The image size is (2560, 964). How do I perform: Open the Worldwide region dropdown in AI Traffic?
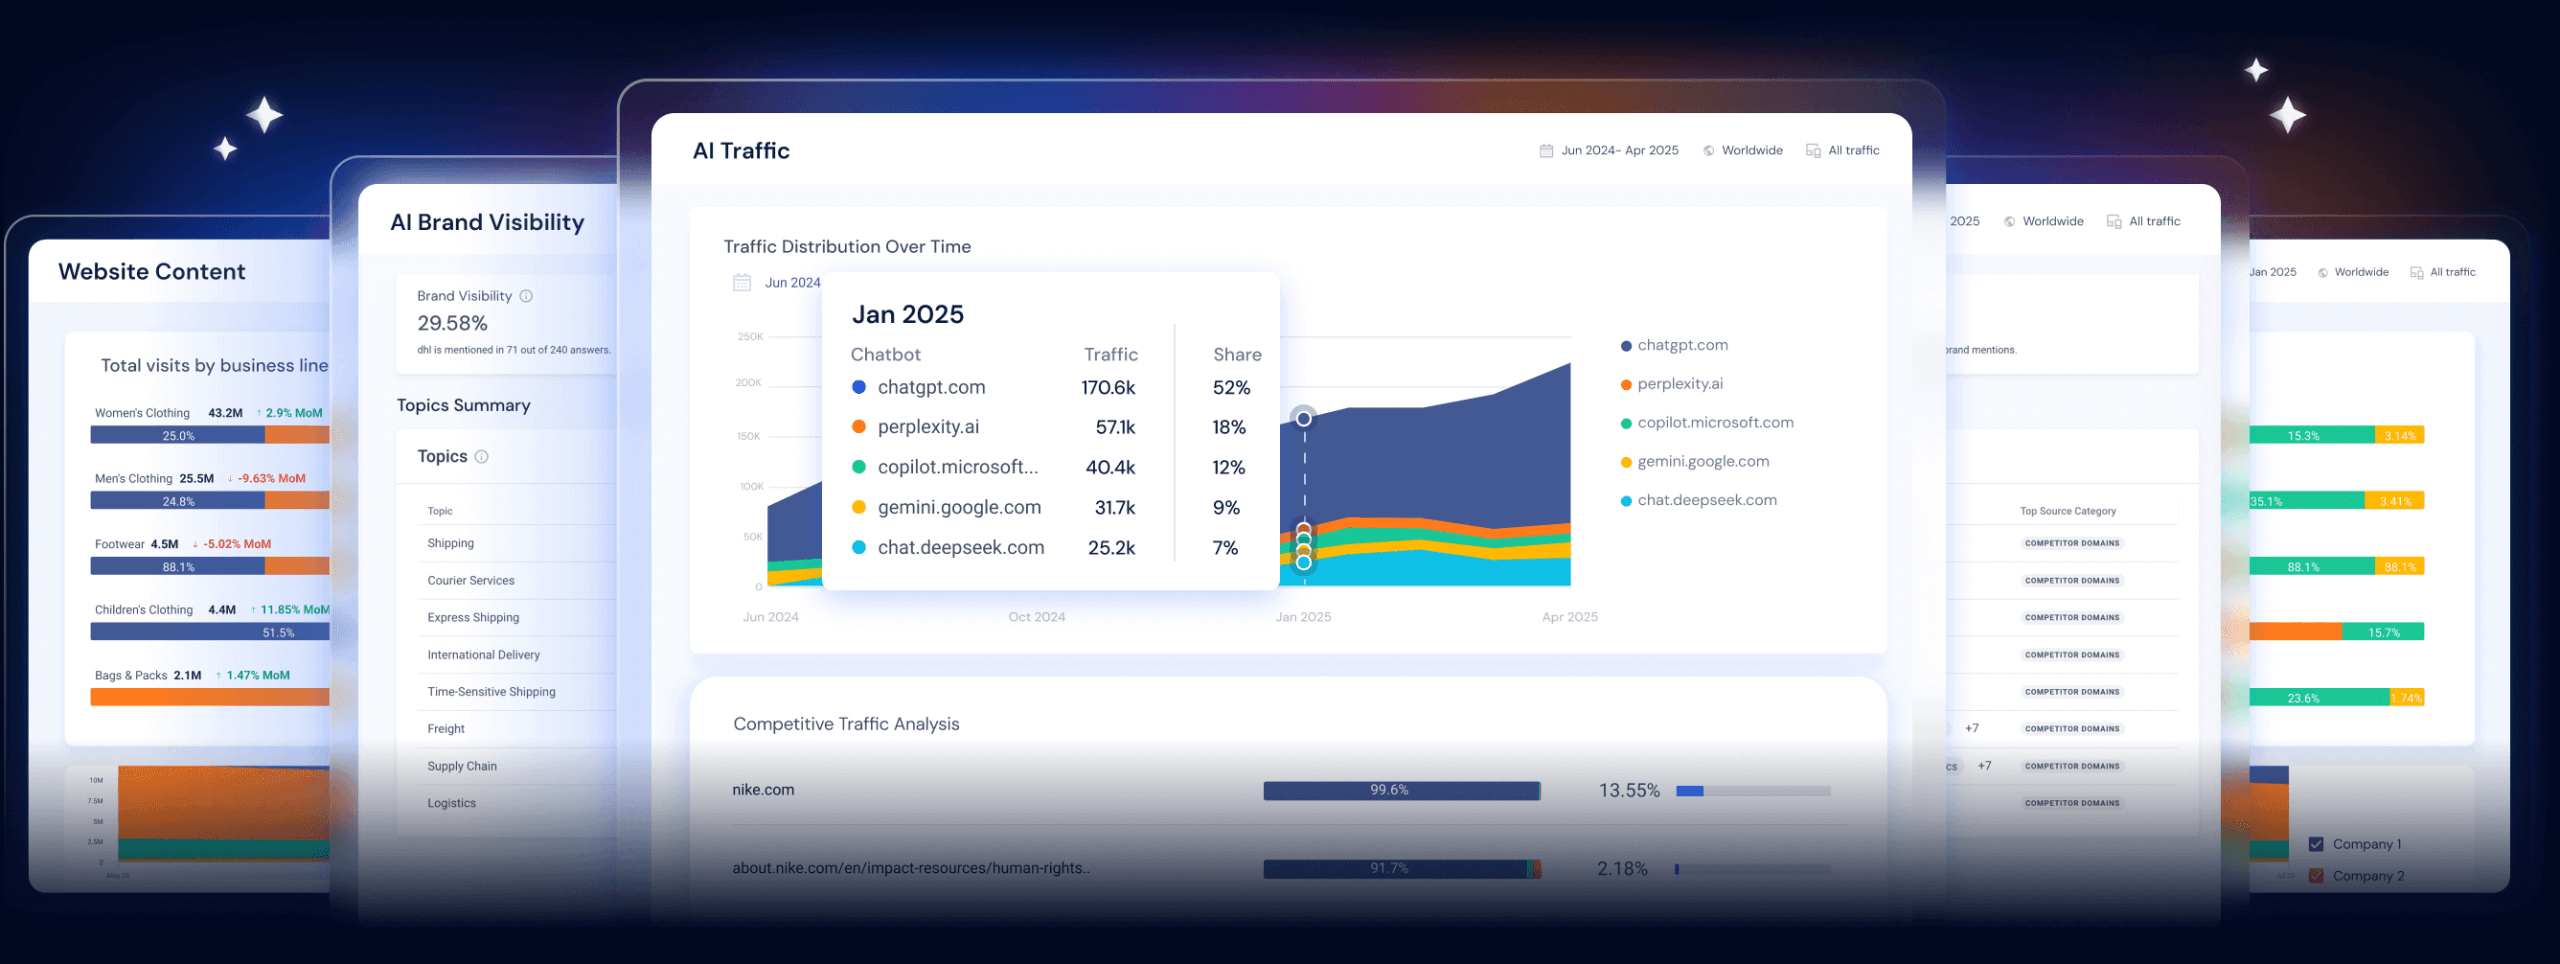[1751, 151]
